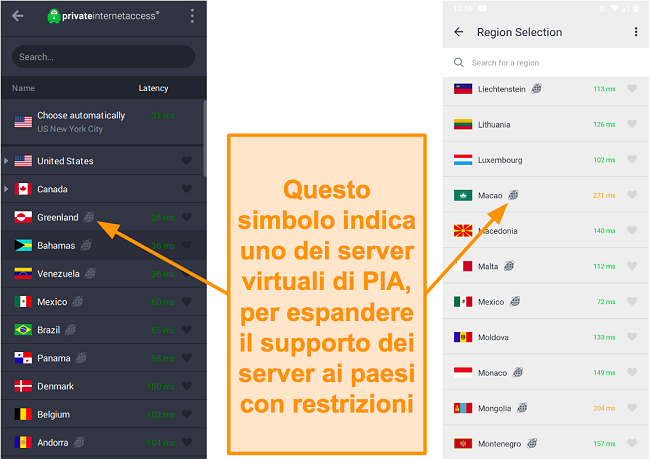Favorite Liechtenstein in Region Selection

tap(632, 88)
